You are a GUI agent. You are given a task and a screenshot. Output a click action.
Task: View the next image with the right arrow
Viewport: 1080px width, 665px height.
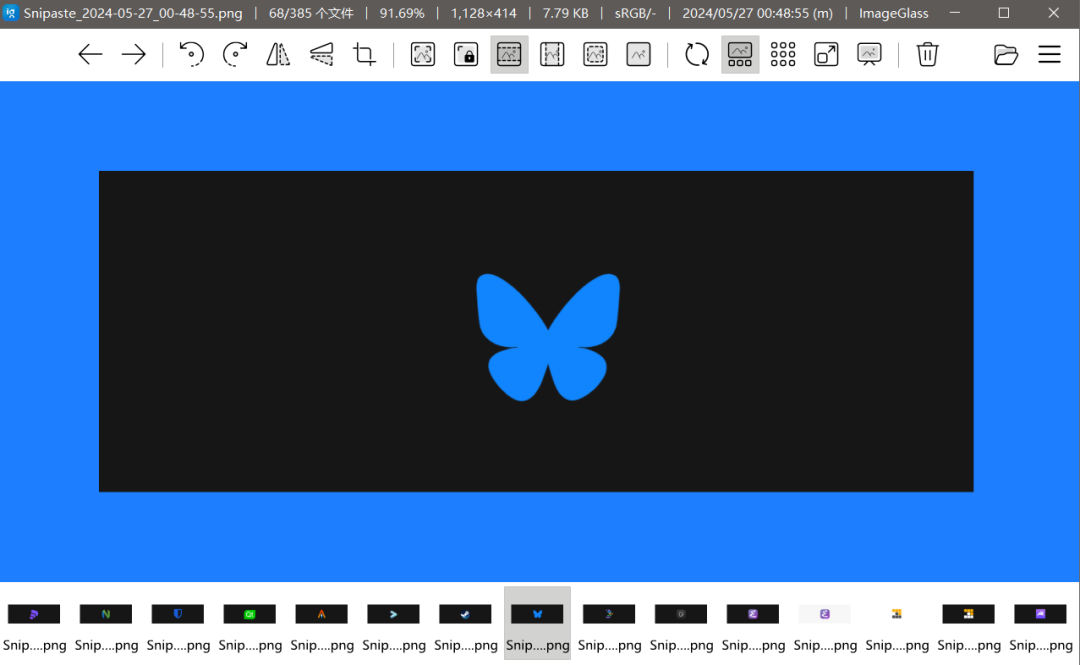(134, 54)
